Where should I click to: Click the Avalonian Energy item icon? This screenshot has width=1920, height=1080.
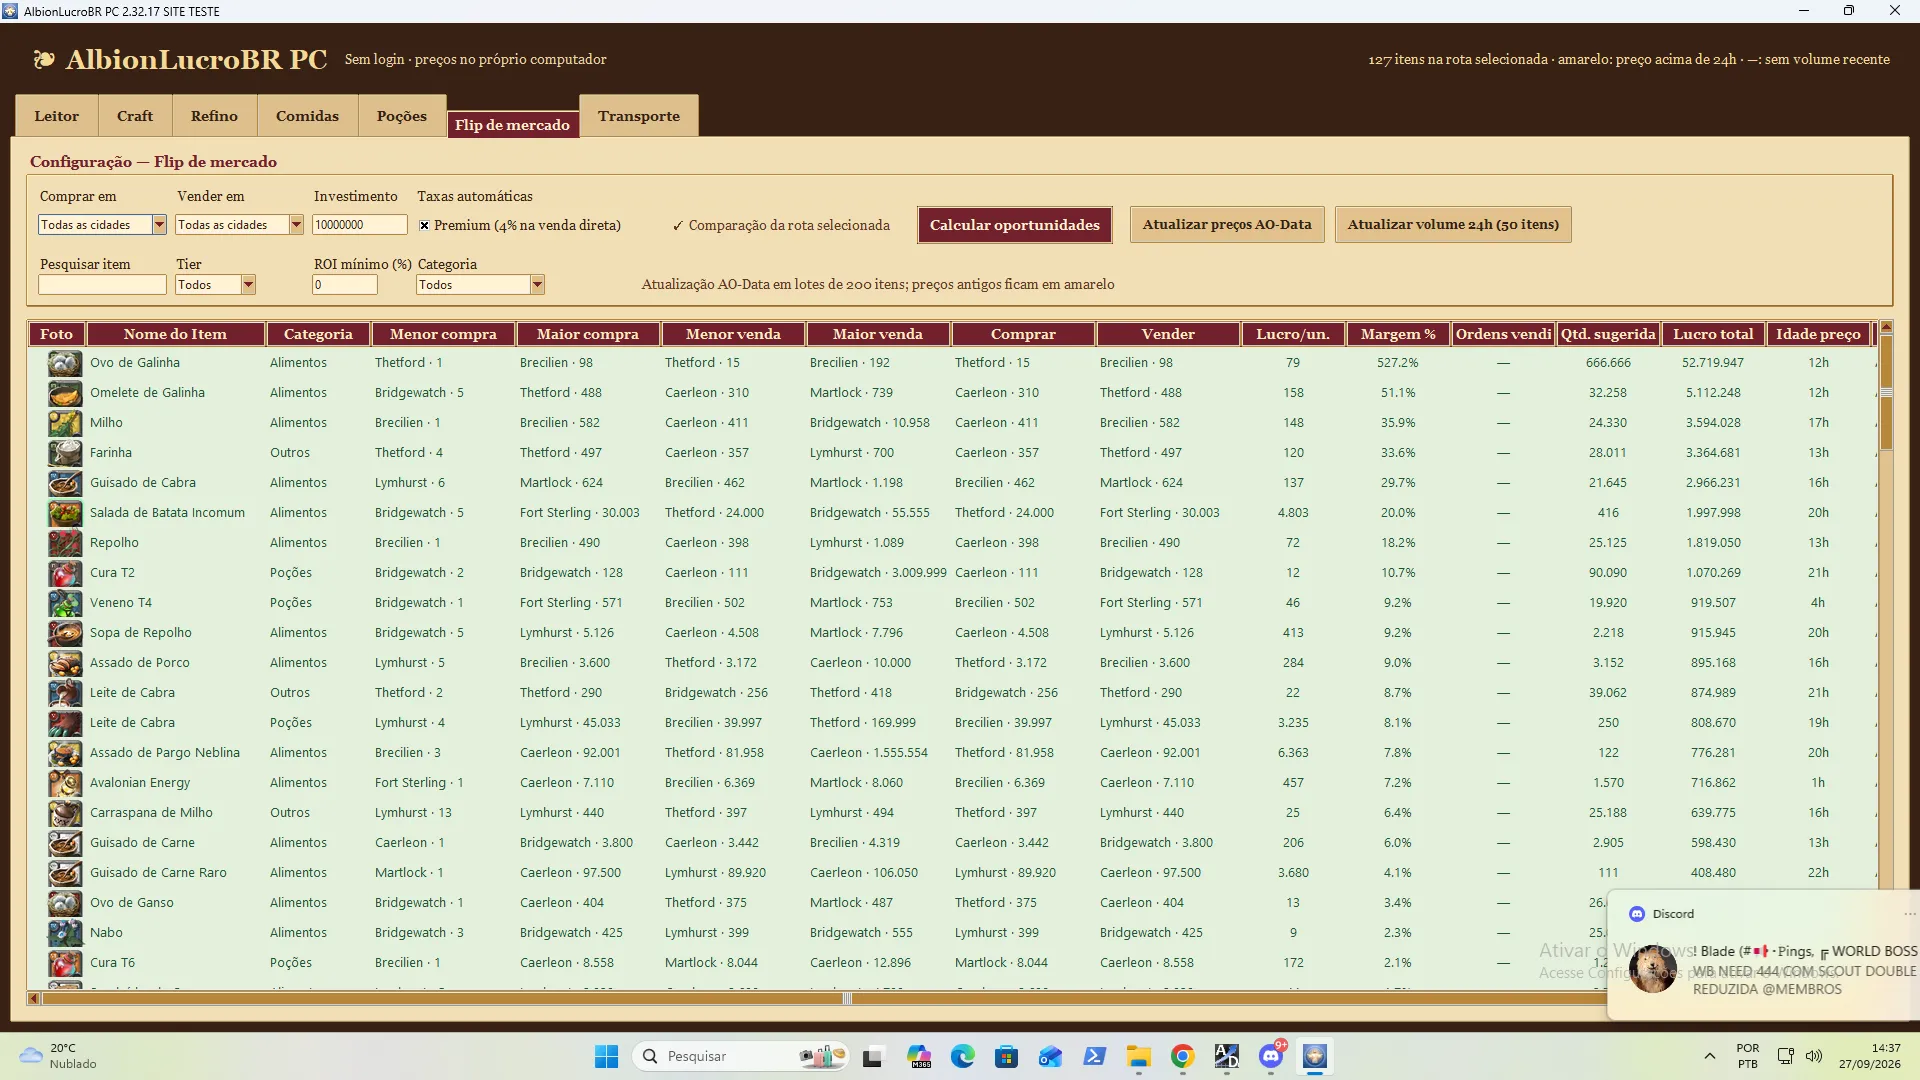coord(65,783)
